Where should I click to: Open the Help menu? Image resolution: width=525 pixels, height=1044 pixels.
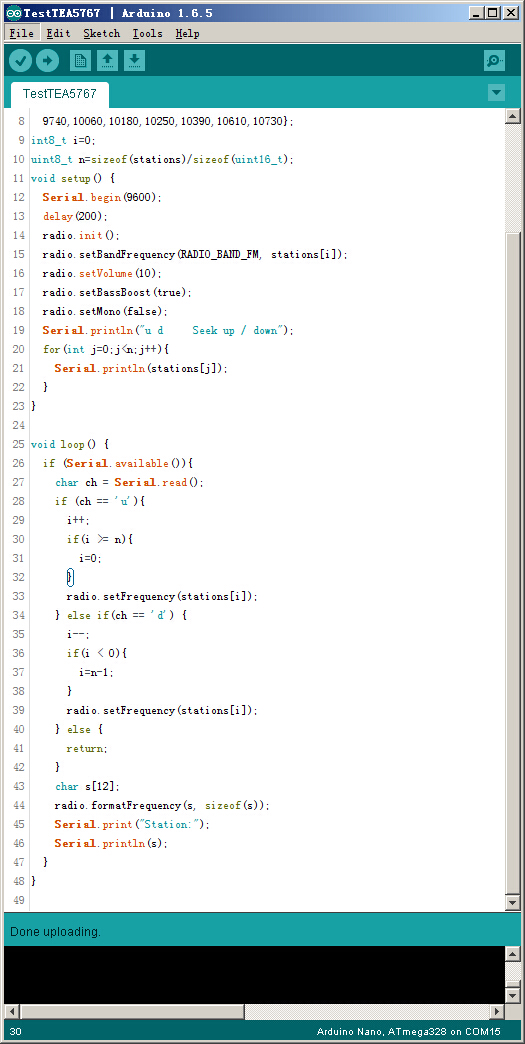tap(188, 33)
